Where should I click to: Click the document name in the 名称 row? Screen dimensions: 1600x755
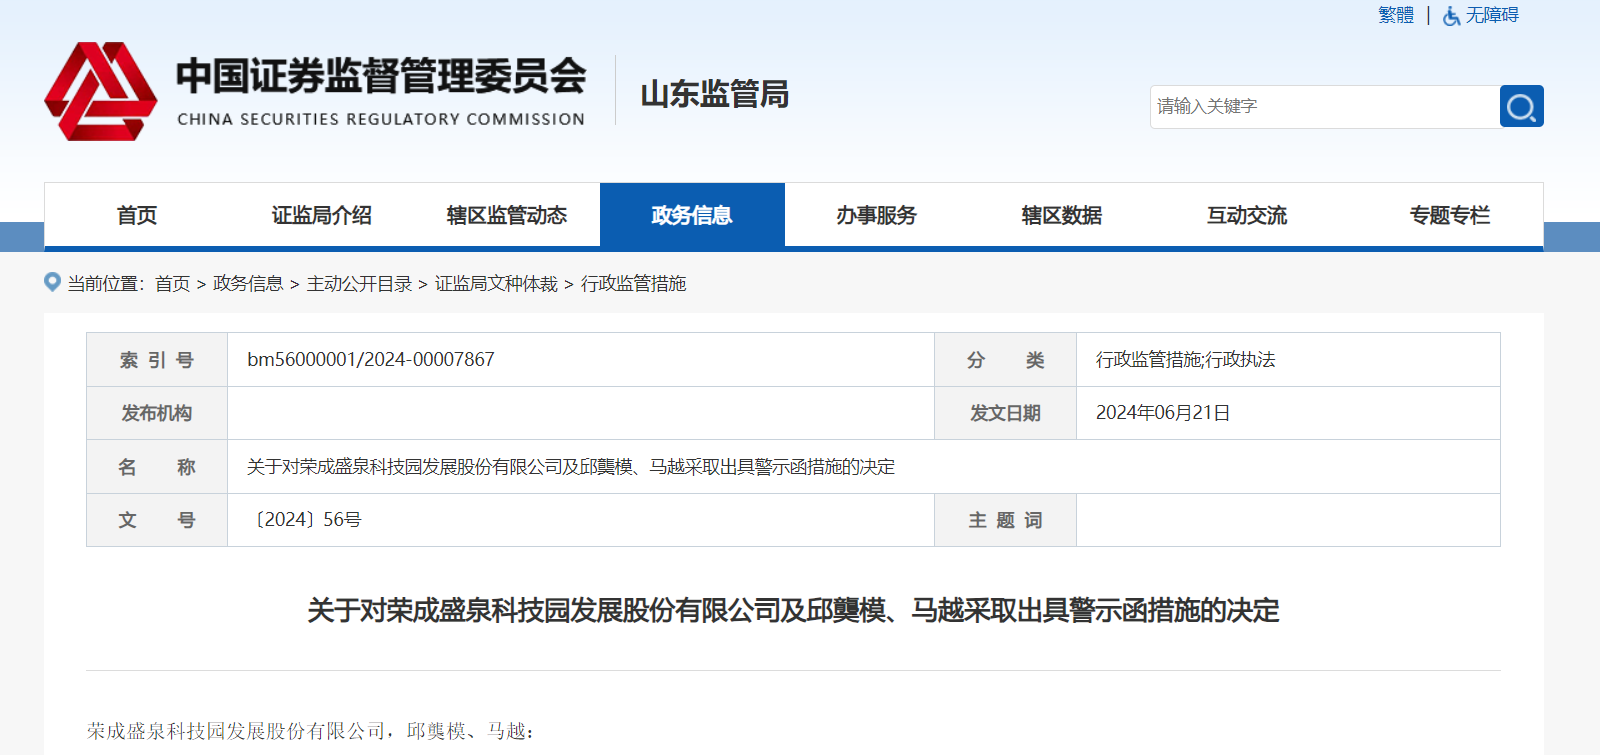[x=571, y=467]
